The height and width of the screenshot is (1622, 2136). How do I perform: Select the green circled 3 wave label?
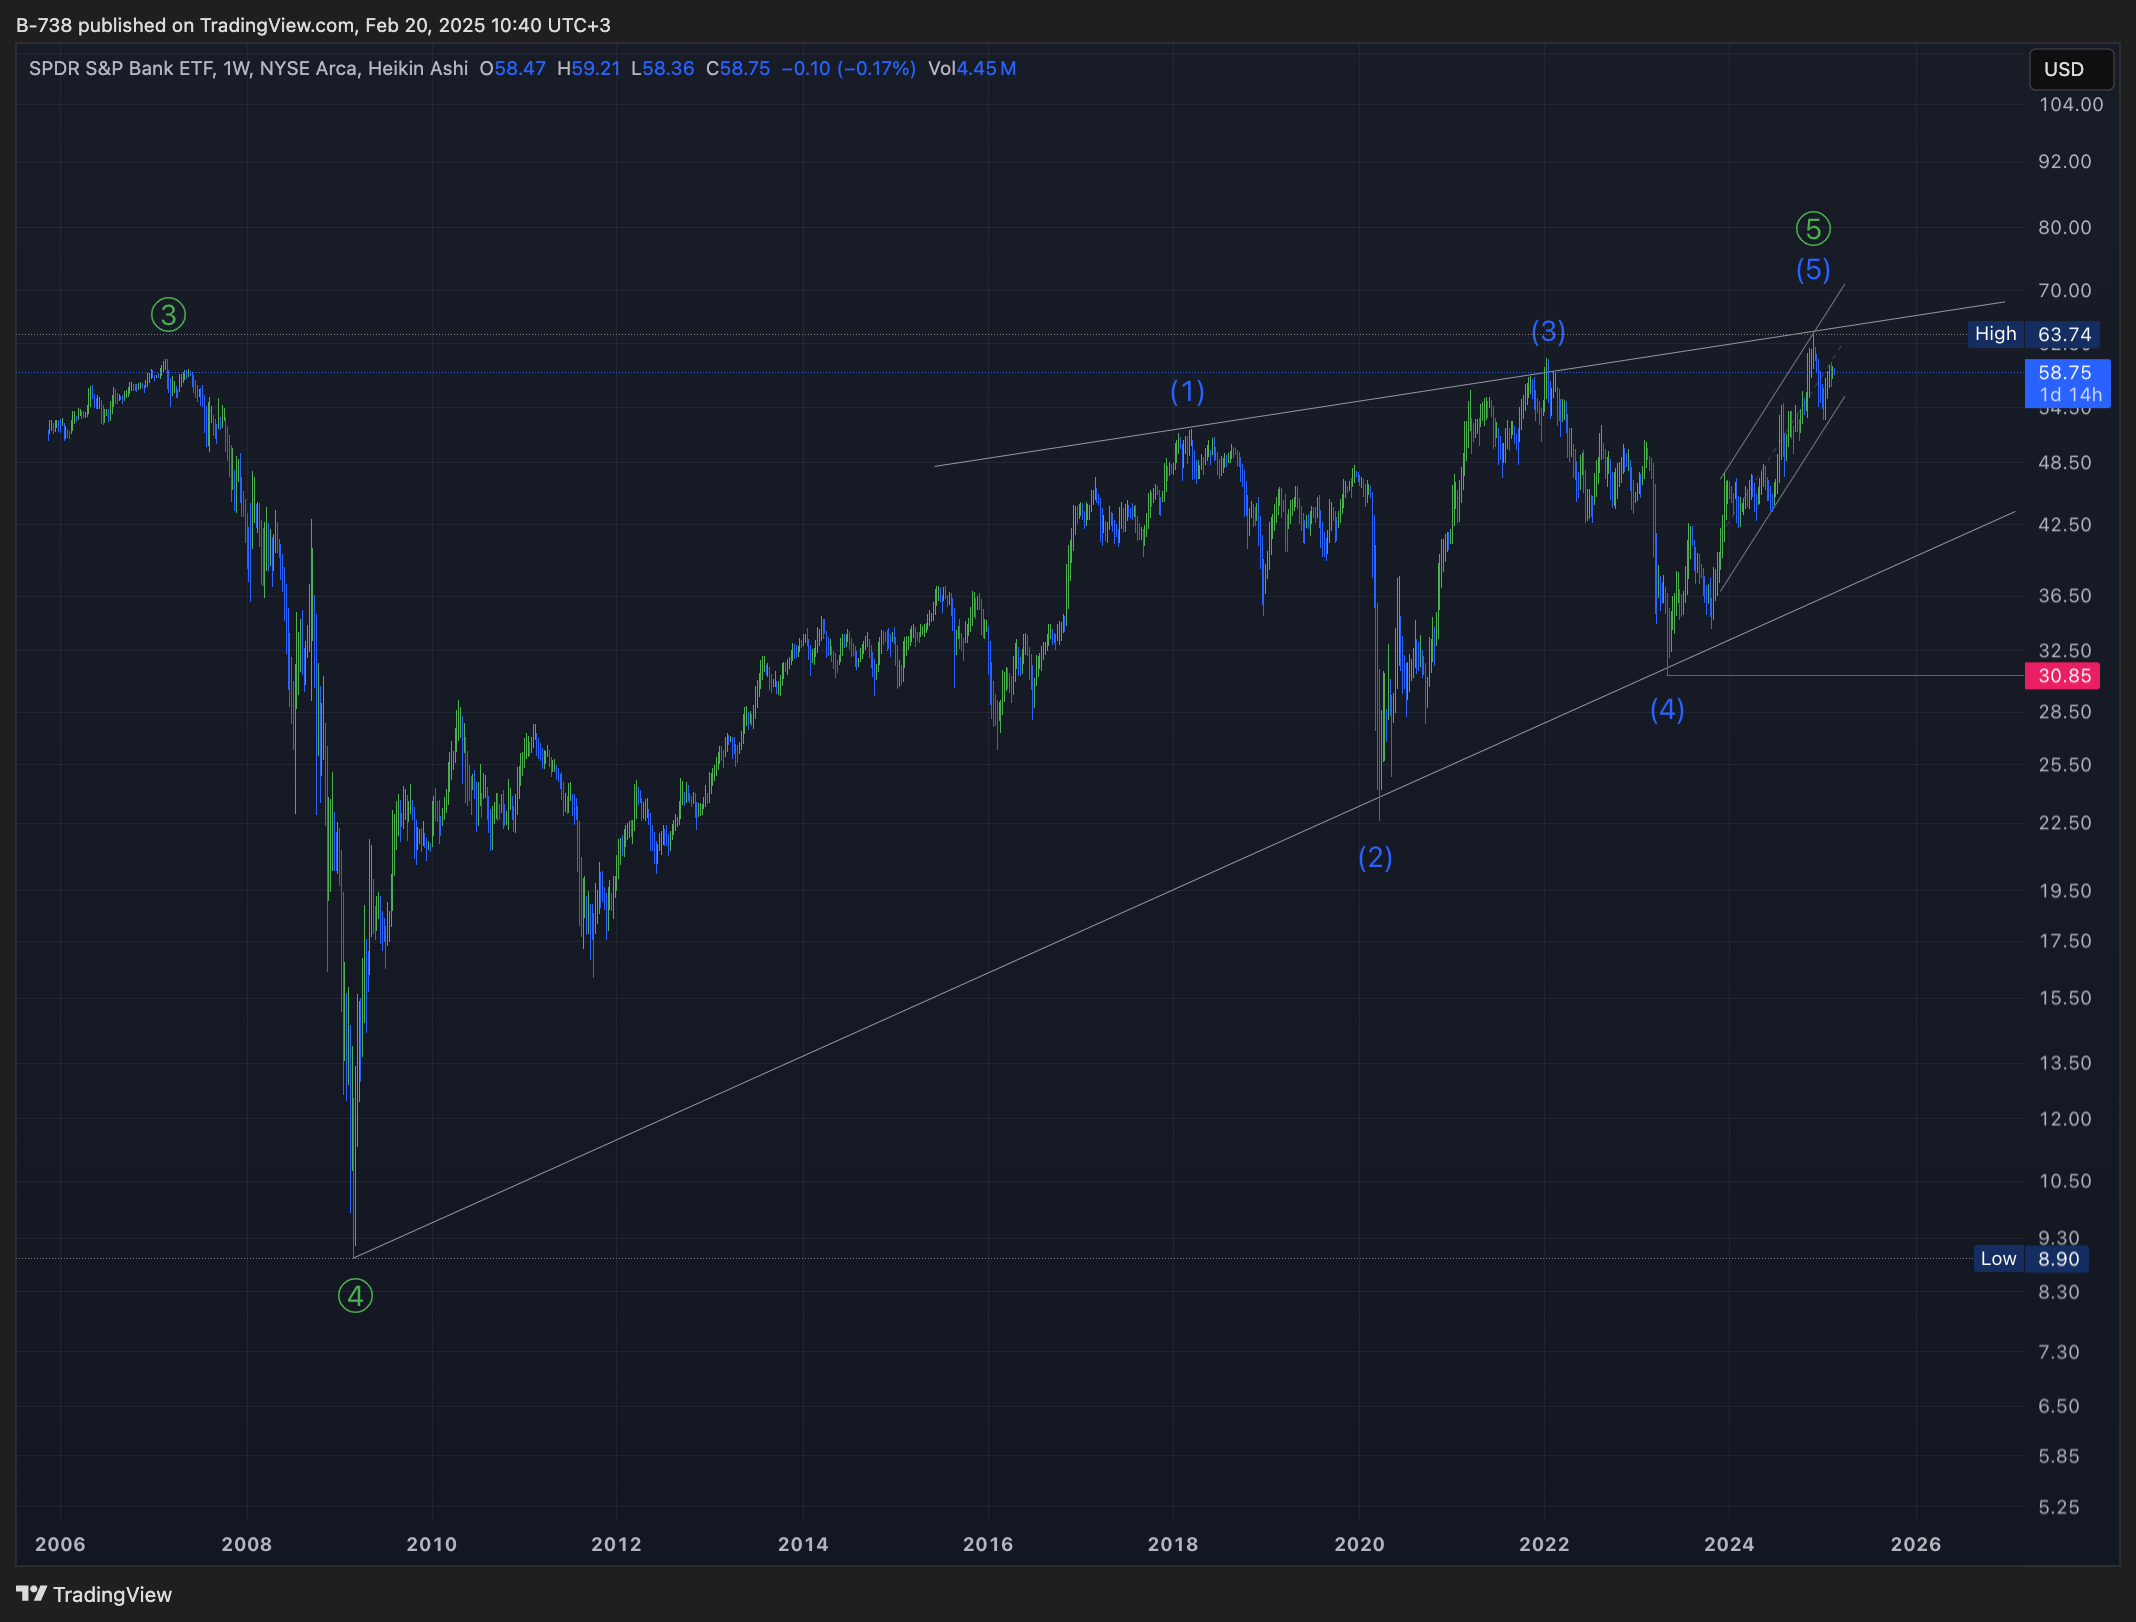pyautogui.click(x=168, y=315)
